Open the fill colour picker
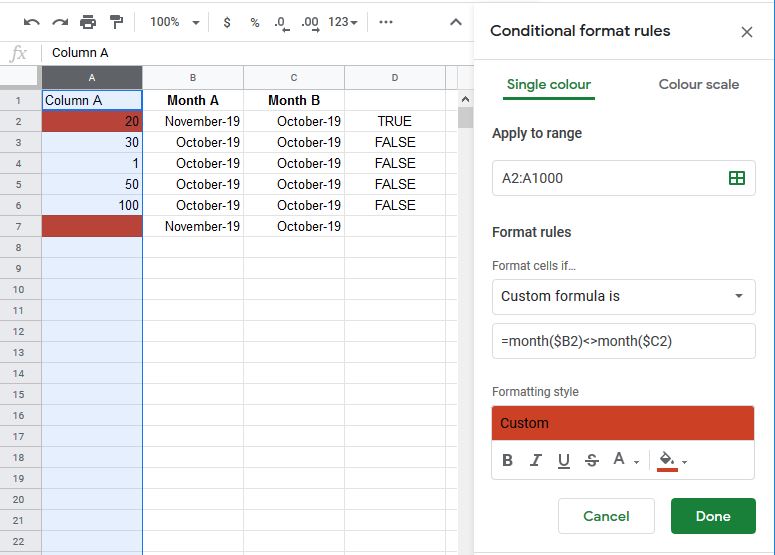The height and width of the screenshot is (555, 775). click(x=672, y=461)
